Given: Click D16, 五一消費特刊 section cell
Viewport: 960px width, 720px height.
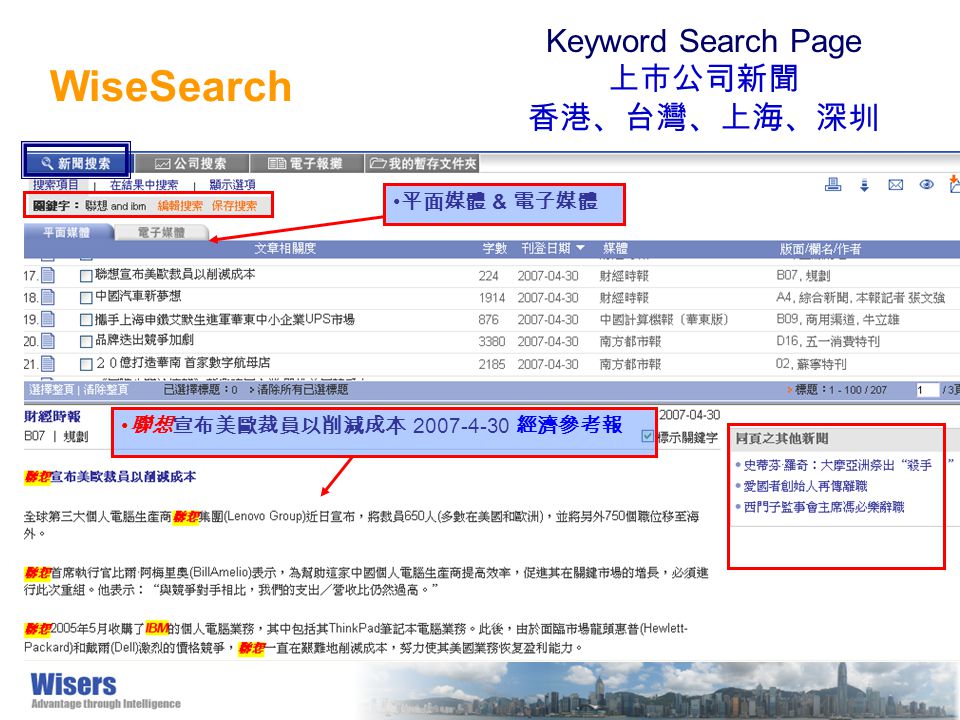Looking at the screenshot, I should pyautogui.click(x=828, y=341).
